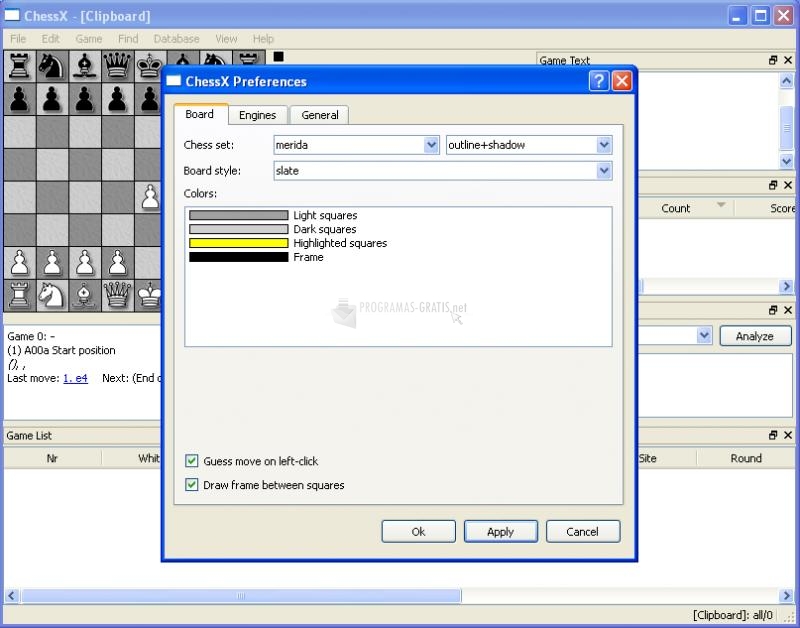Select the black pawn on d7
Screen dimensions: 800x628
117,99
